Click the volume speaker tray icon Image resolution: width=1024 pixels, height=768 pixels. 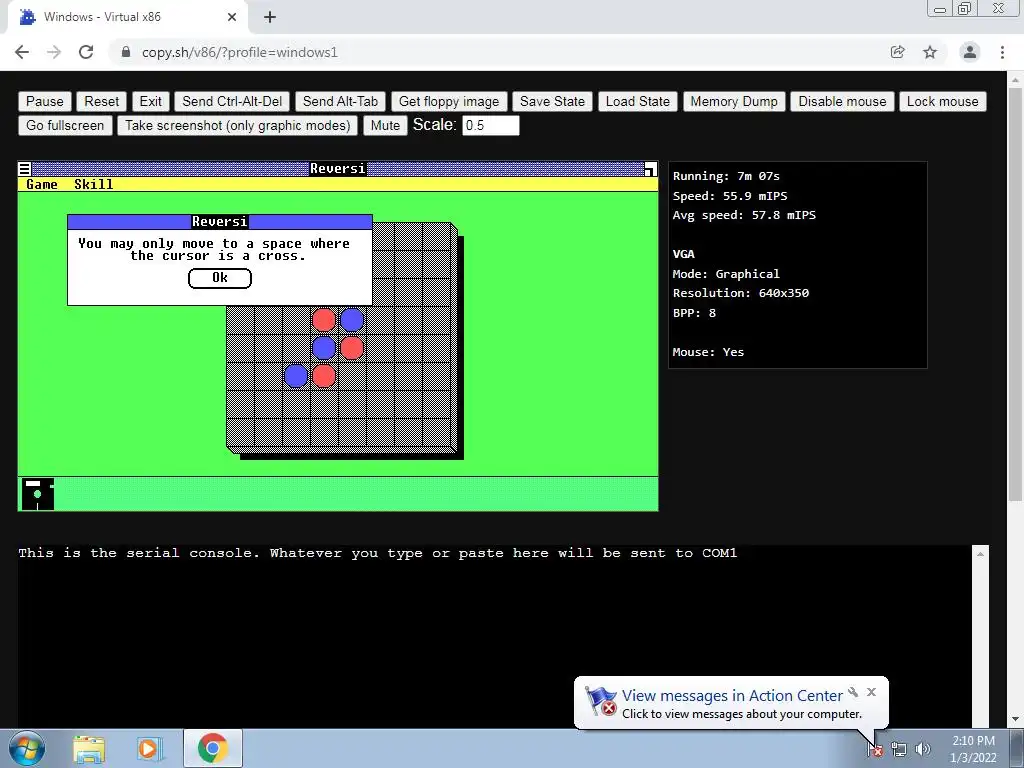point(923,749)
